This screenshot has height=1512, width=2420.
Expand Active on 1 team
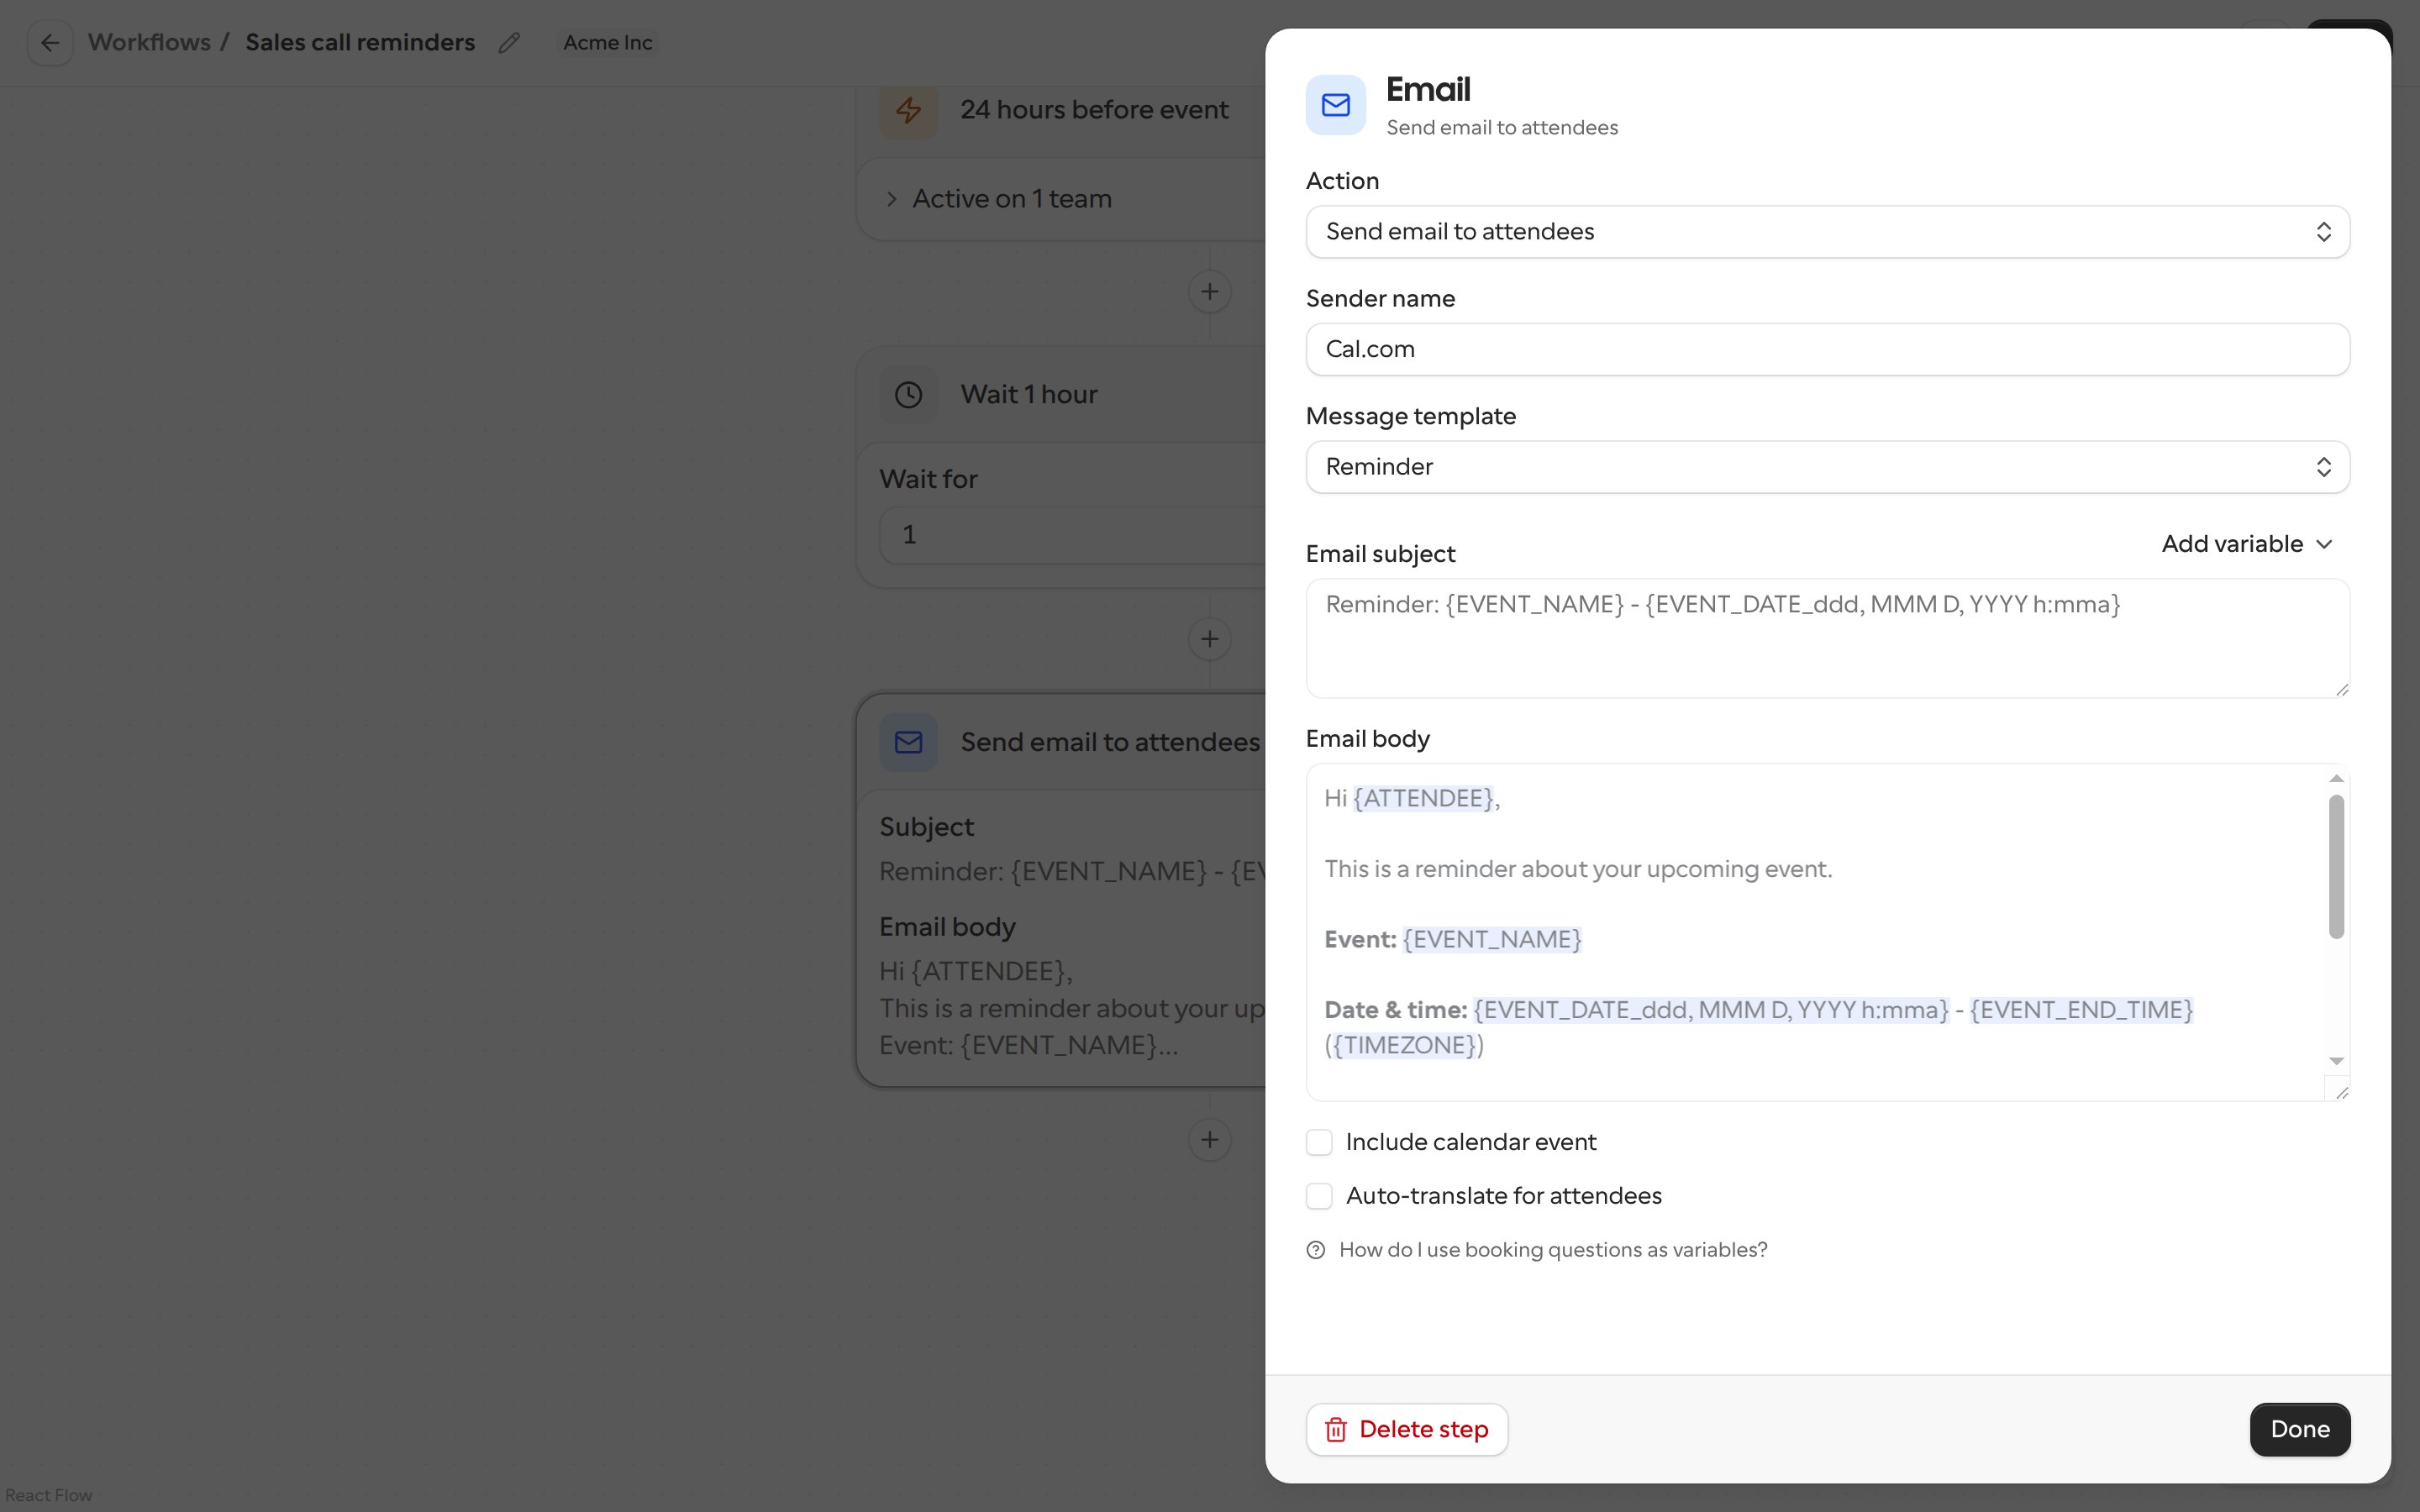(1000, 199)
